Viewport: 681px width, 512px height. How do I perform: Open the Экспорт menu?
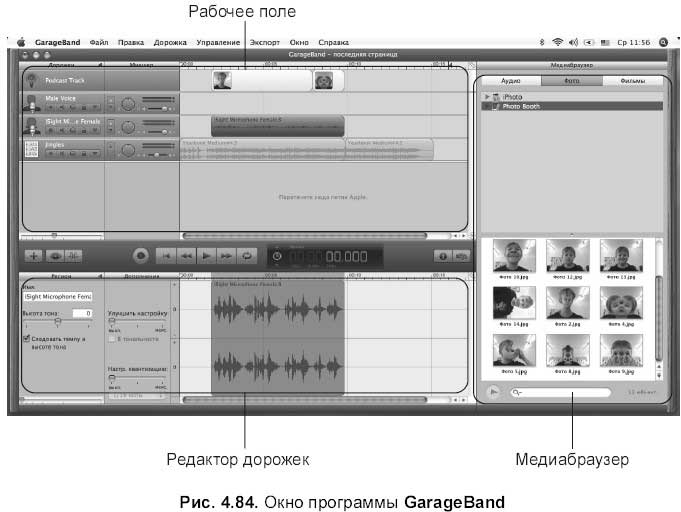click(264, 42)
